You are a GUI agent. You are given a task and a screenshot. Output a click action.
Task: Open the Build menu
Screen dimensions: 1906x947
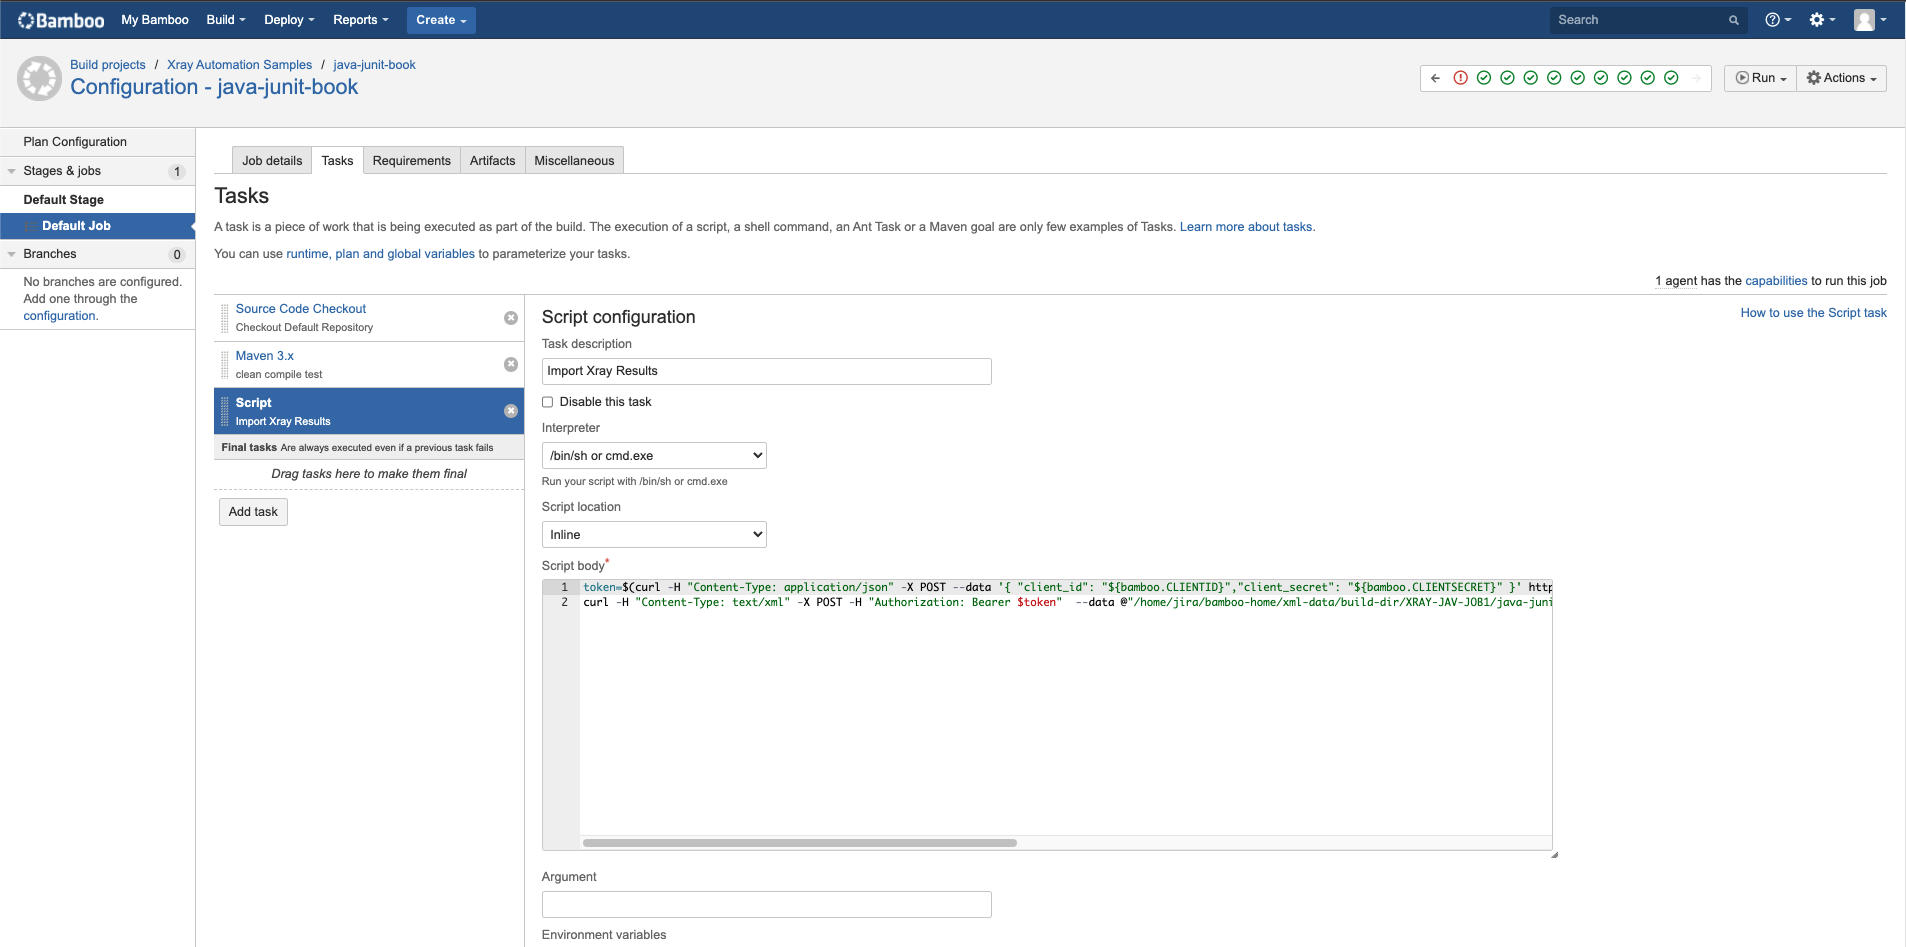226,20
